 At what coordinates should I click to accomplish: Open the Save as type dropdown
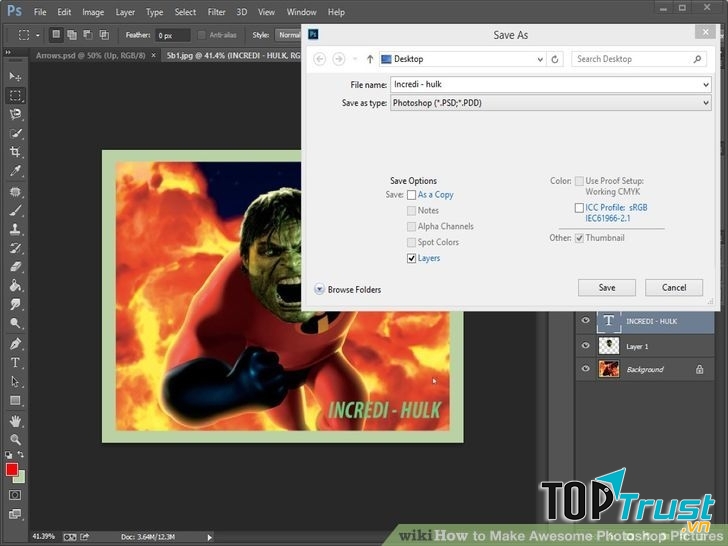tap(706, 103)
